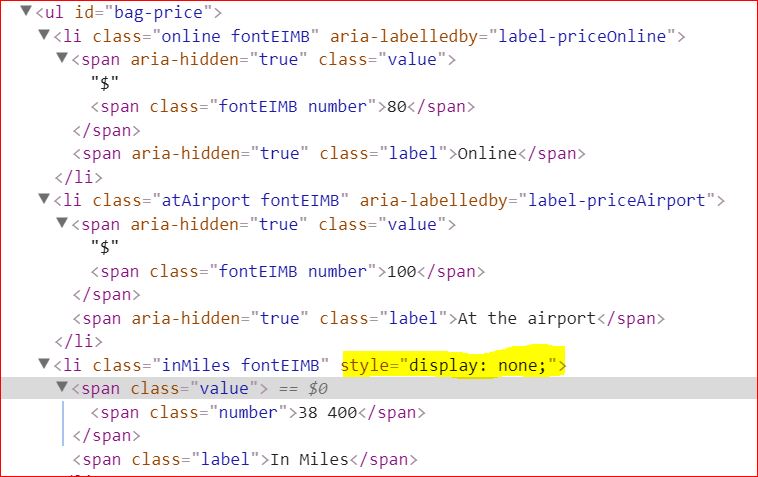Click the "$" text node above number 100
758x477 pixels.
pos(100,248)
